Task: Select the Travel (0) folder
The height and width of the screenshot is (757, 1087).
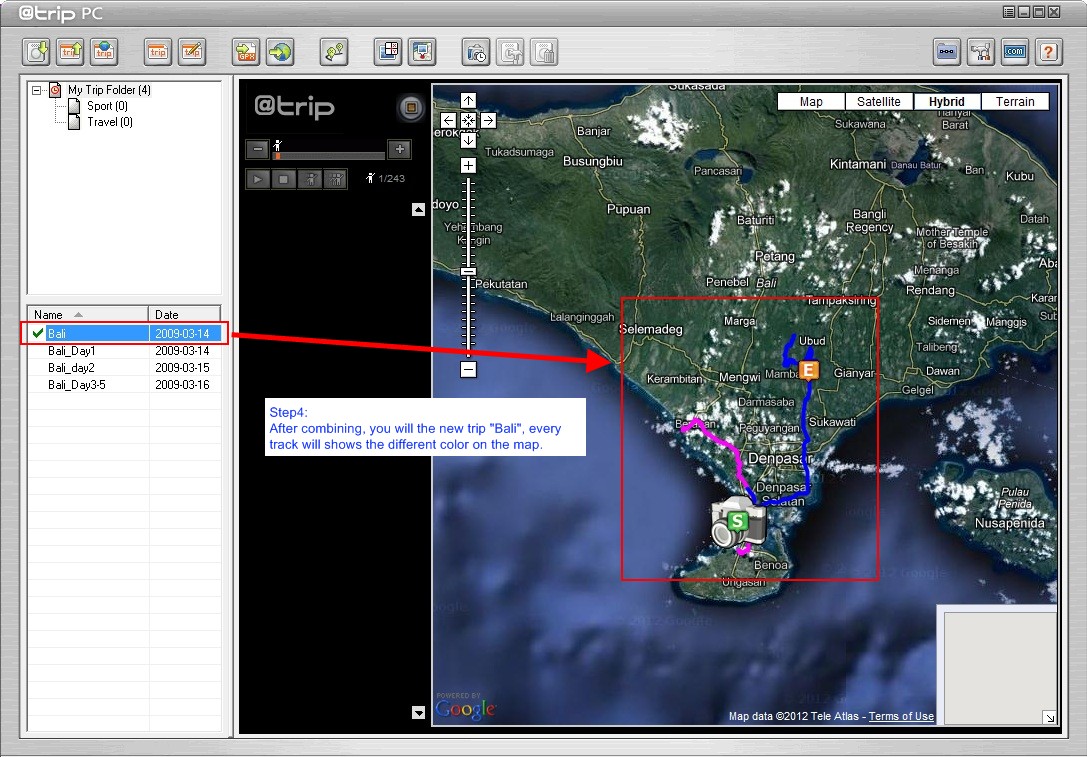Action: [x=110, y=122]
